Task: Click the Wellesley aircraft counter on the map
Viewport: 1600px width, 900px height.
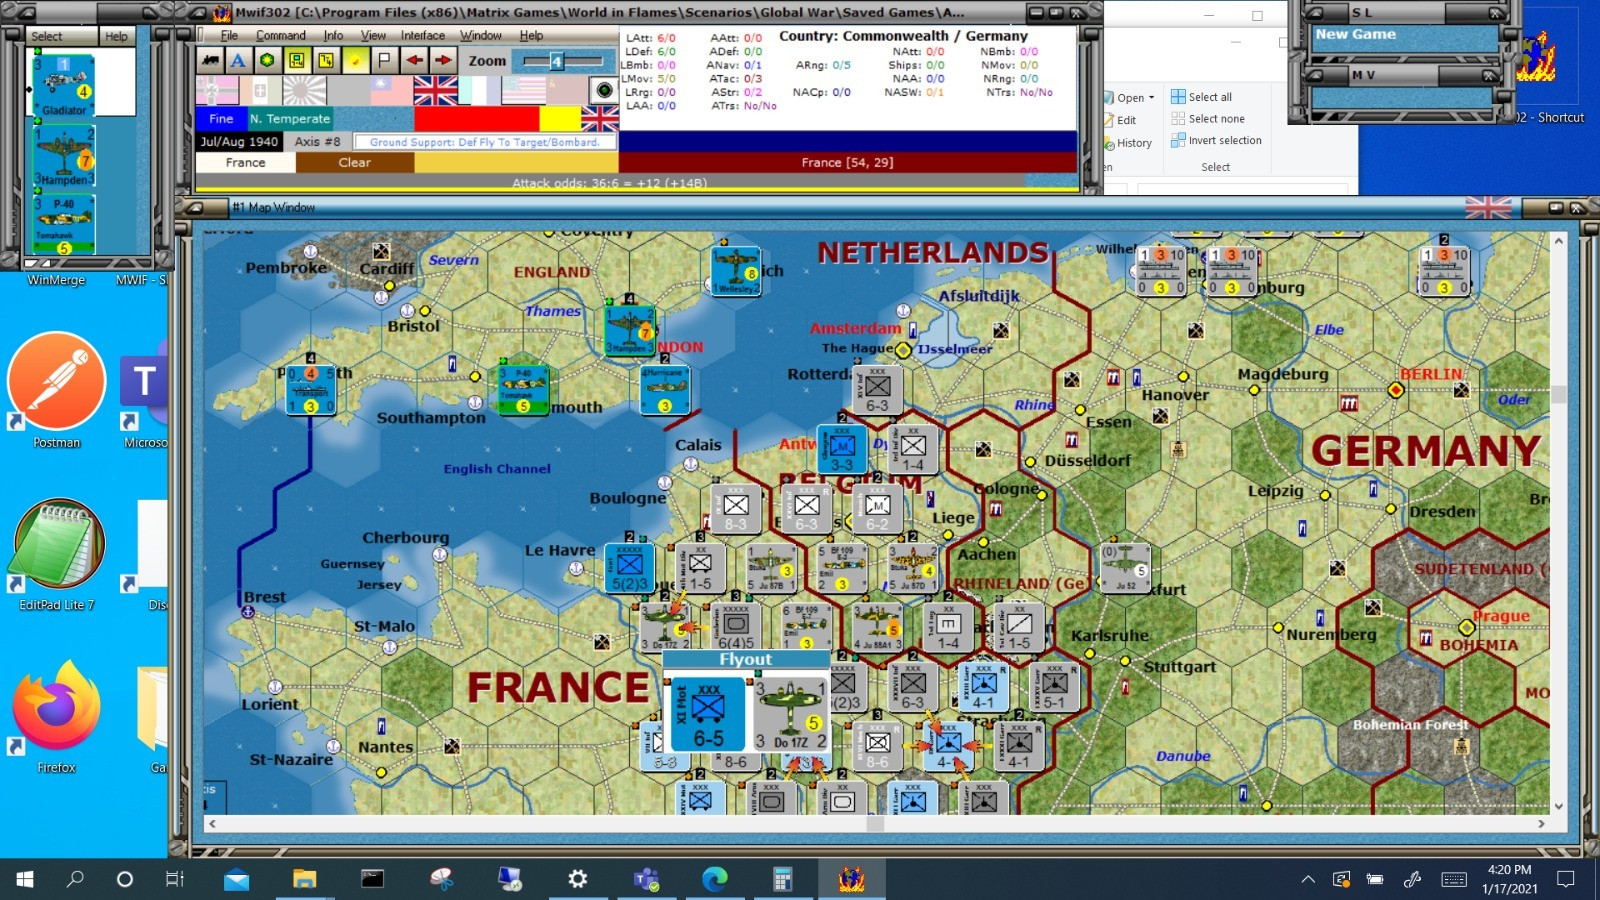Action: click(x=736, y=271)
